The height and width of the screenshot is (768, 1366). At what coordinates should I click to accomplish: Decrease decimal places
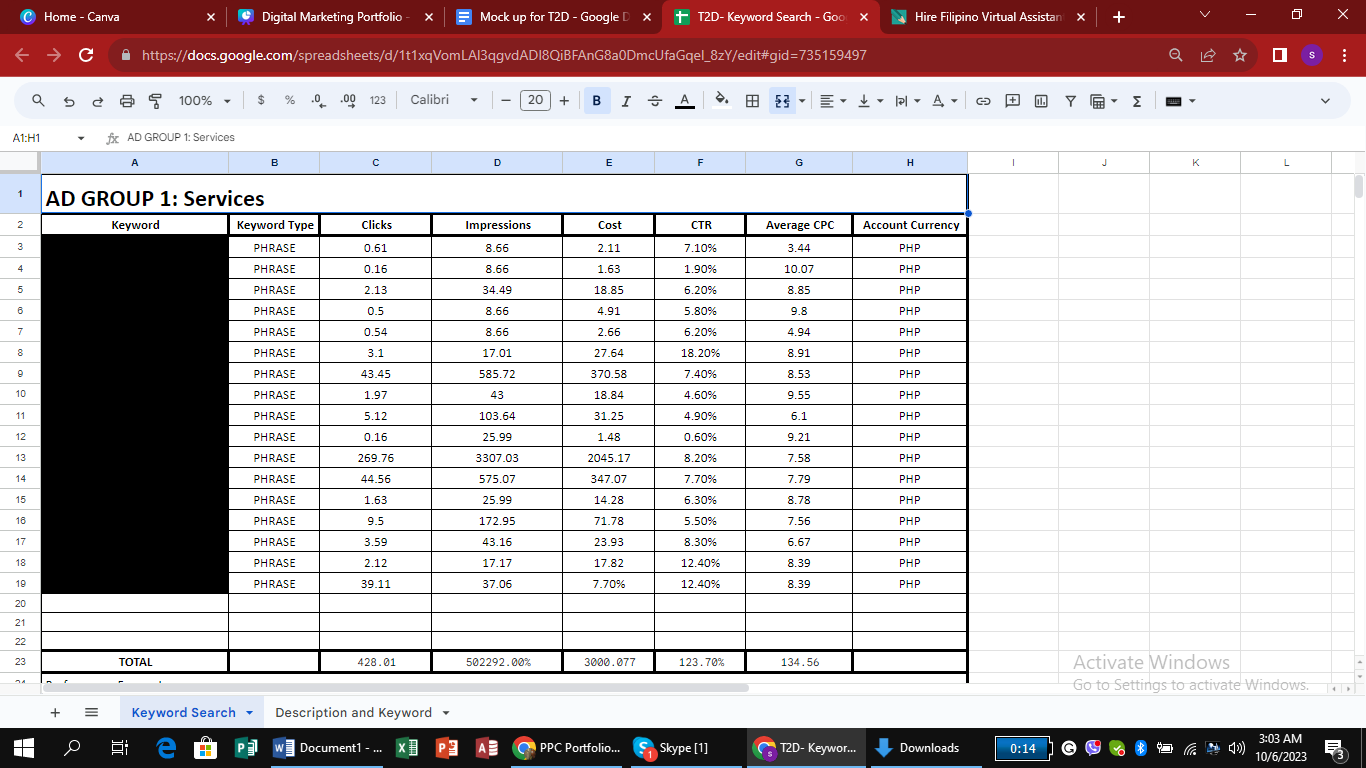click(x=318, y=101)
